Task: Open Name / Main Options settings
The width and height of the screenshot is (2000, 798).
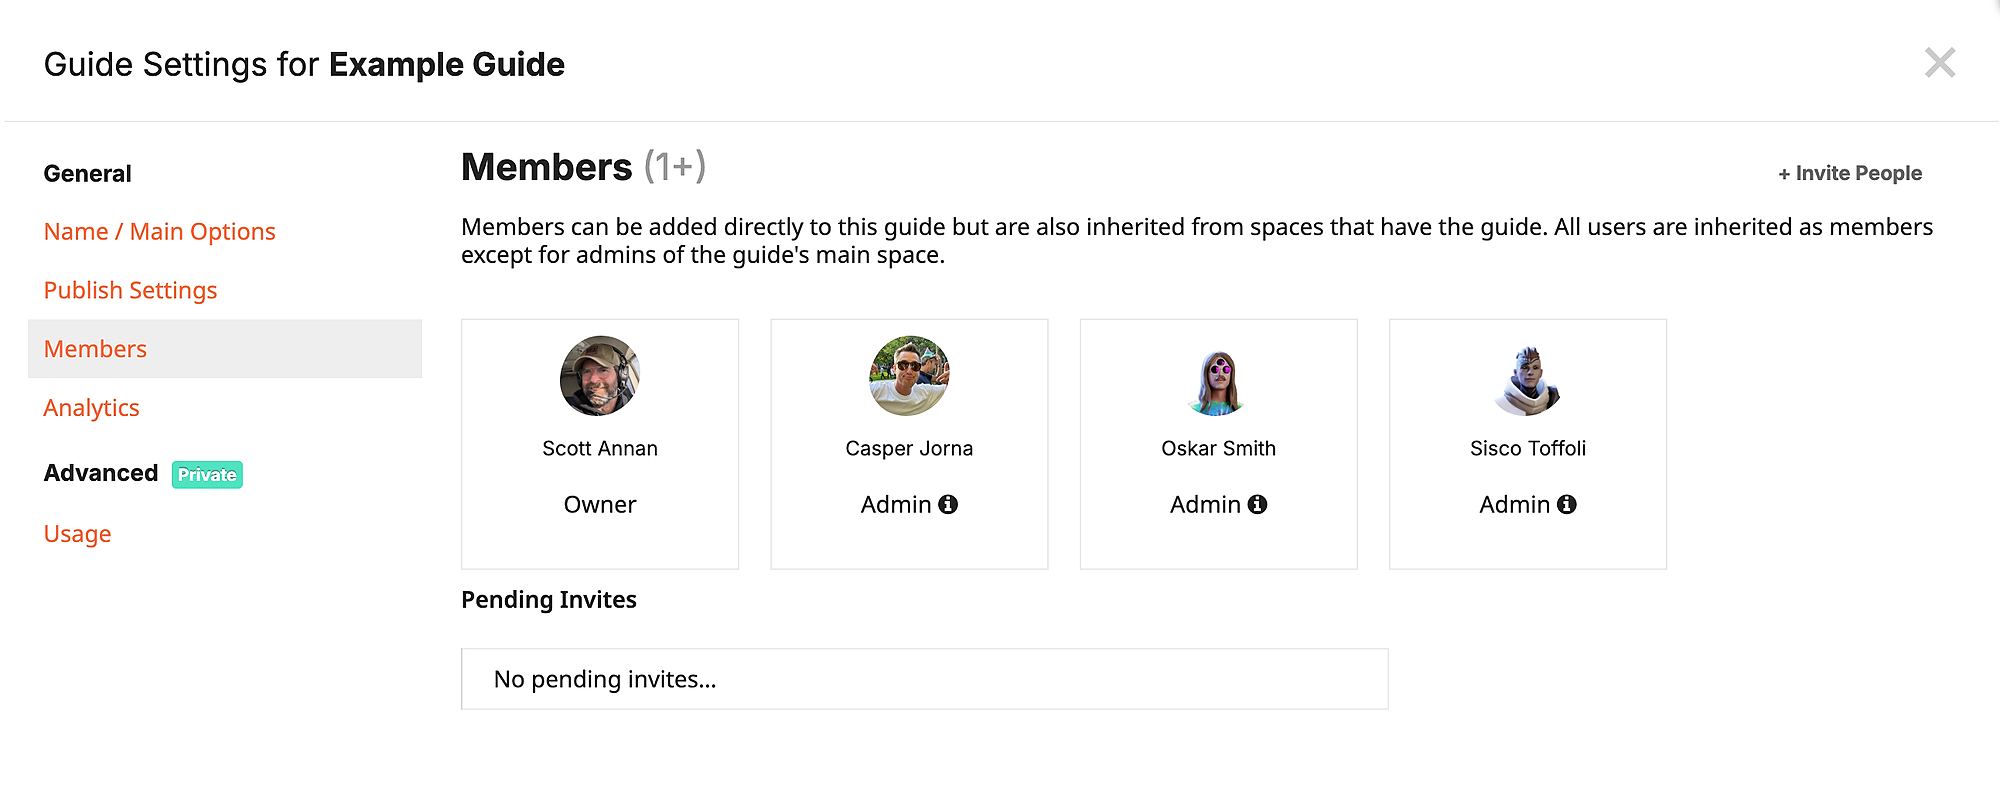Action: tap(160, 232)
